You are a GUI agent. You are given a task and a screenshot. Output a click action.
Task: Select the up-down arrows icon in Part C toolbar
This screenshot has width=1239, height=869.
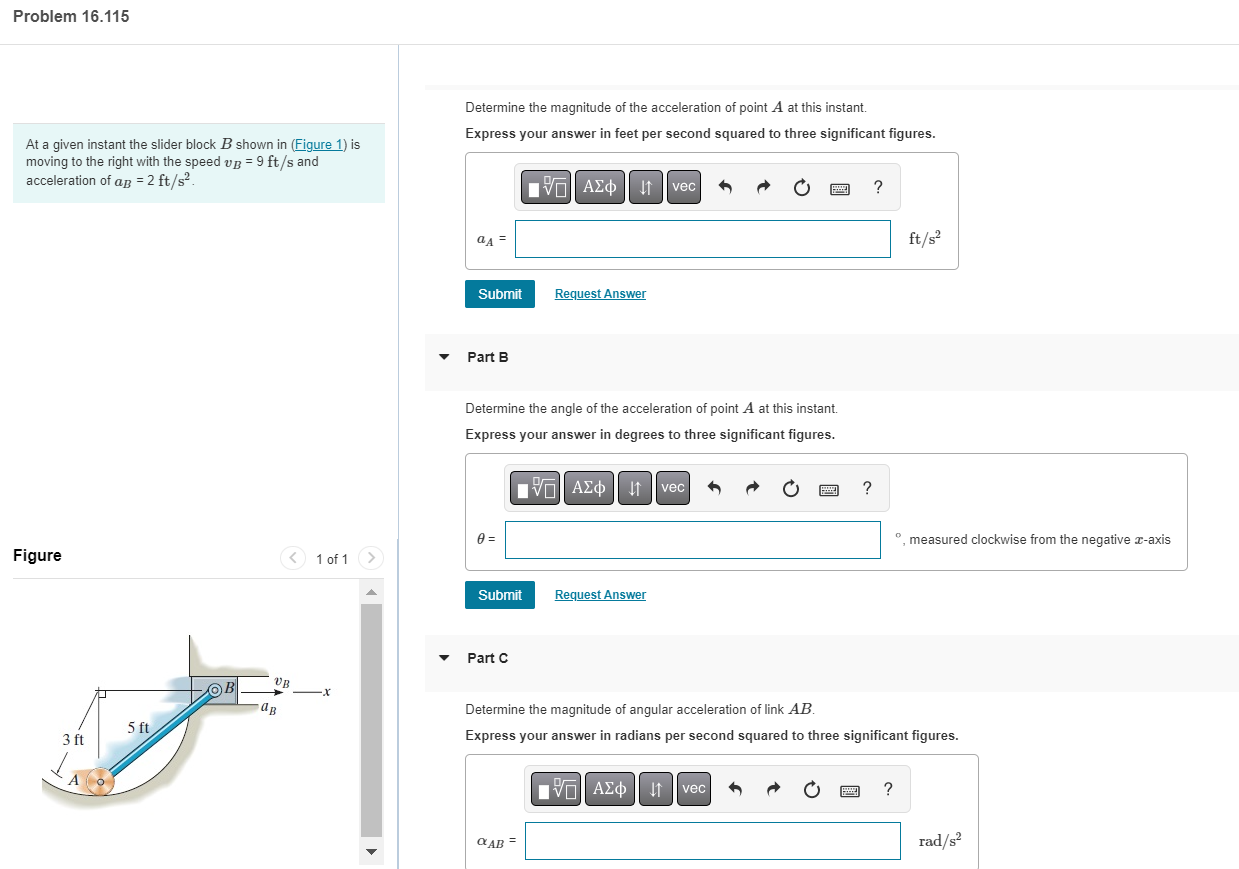[x=655, y=789]
